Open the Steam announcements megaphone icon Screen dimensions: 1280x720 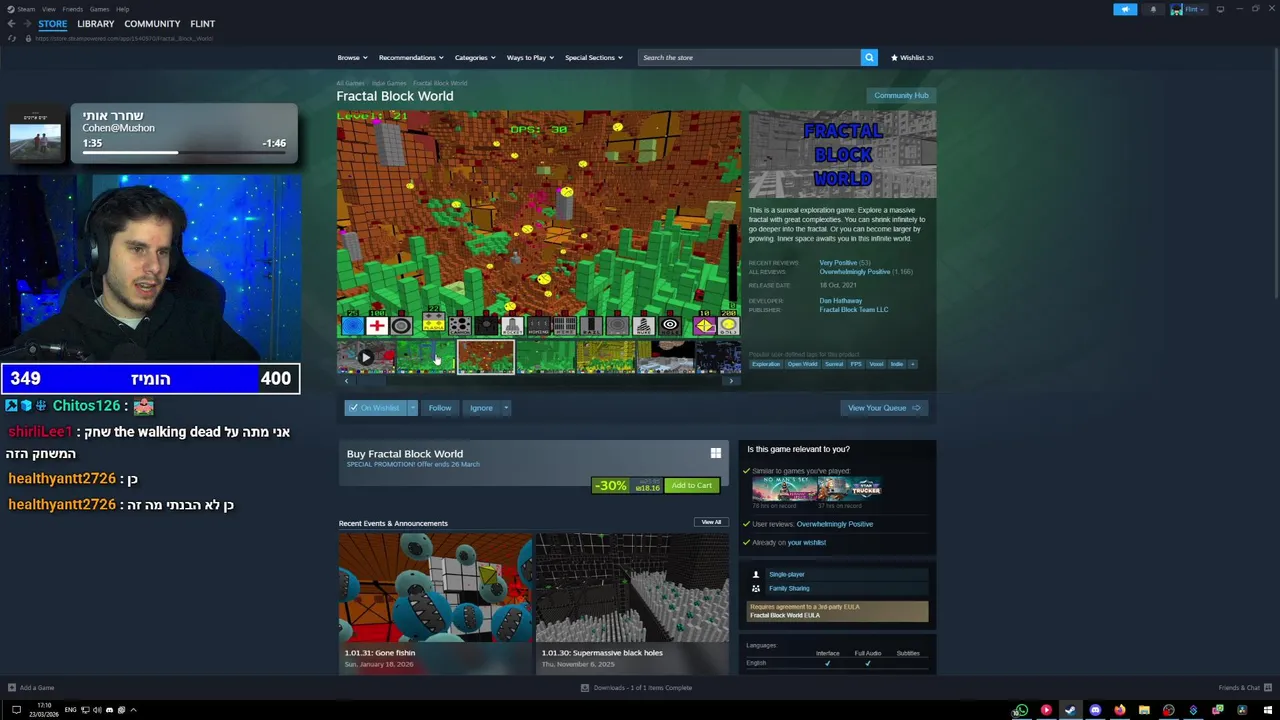pyautogui.click(x=1125, y=9)
